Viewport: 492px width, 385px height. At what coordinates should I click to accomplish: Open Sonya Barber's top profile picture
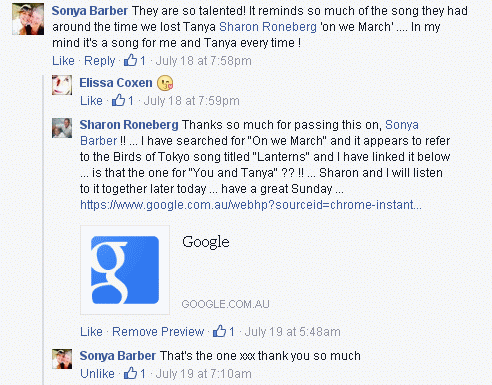click(28, 19)
